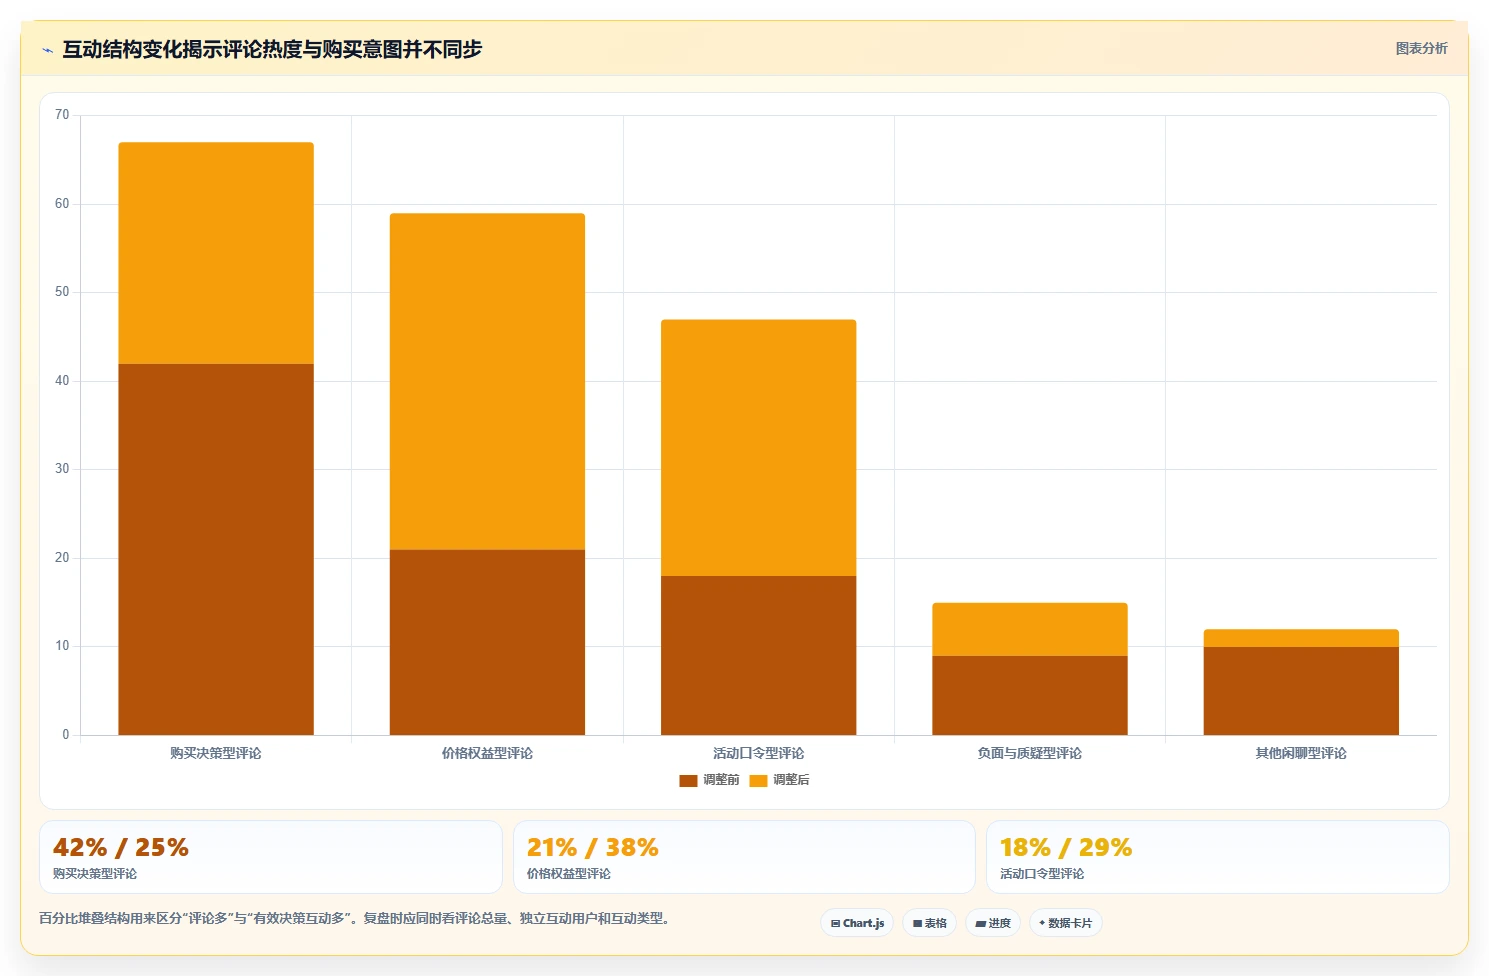Click the x-axis label 负面与质疑型评论
Screen dimensions: 1489x976
pos(1030,753)
